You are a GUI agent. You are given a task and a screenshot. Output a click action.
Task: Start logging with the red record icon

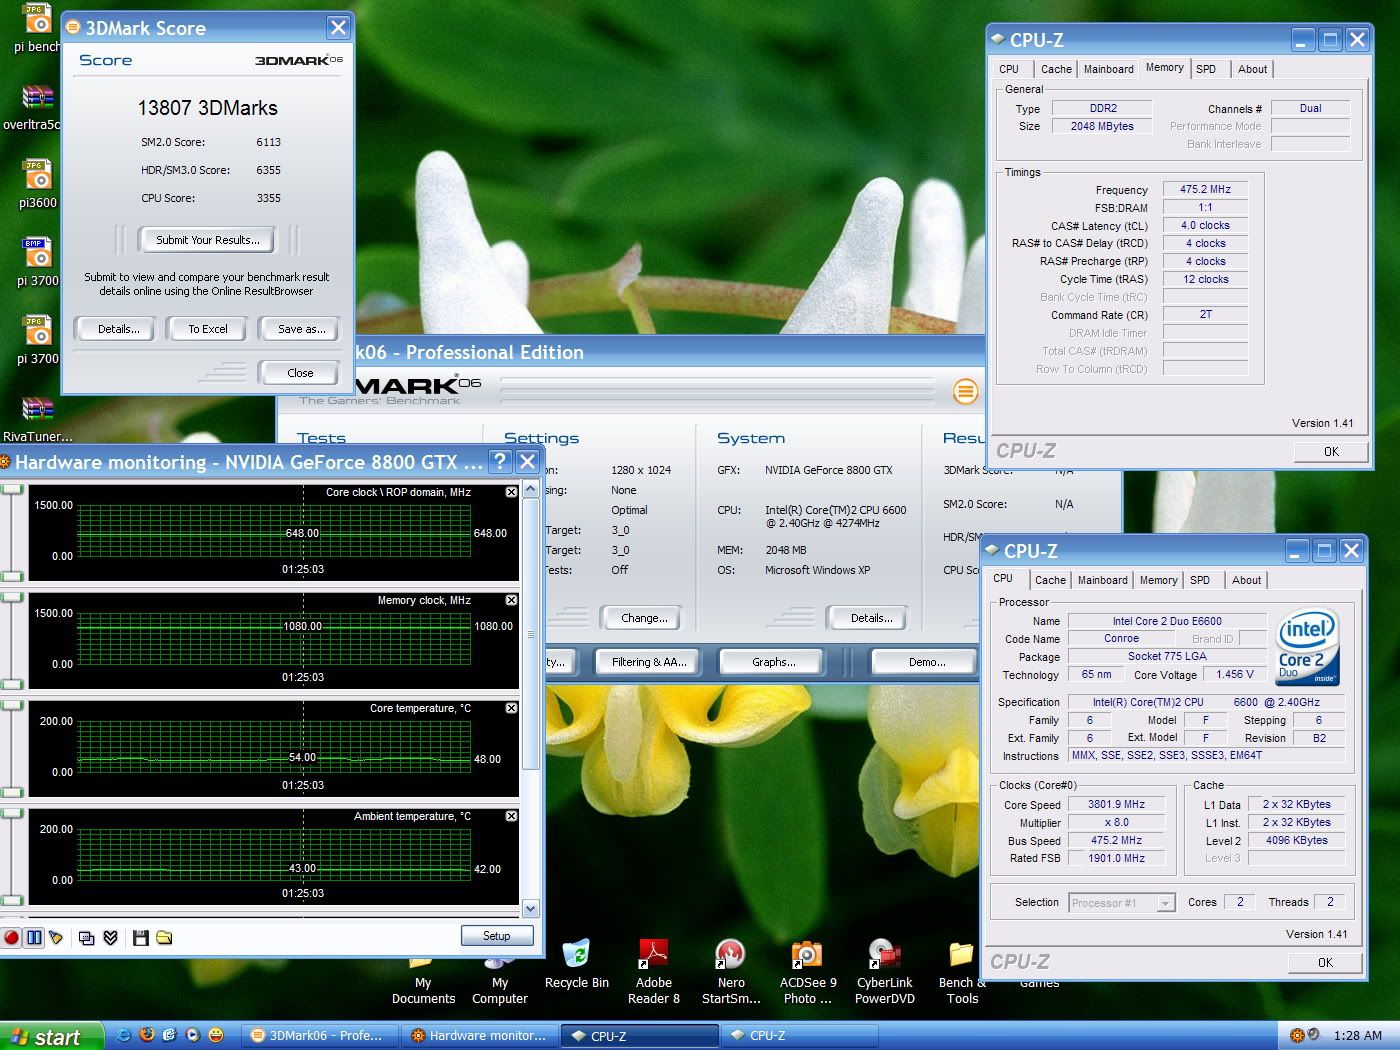tap(11, 938)
